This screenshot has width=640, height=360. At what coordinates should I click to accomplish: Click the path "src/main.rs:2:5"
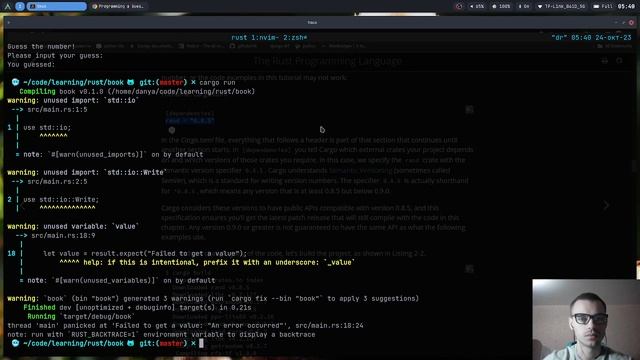coord(57,182)
